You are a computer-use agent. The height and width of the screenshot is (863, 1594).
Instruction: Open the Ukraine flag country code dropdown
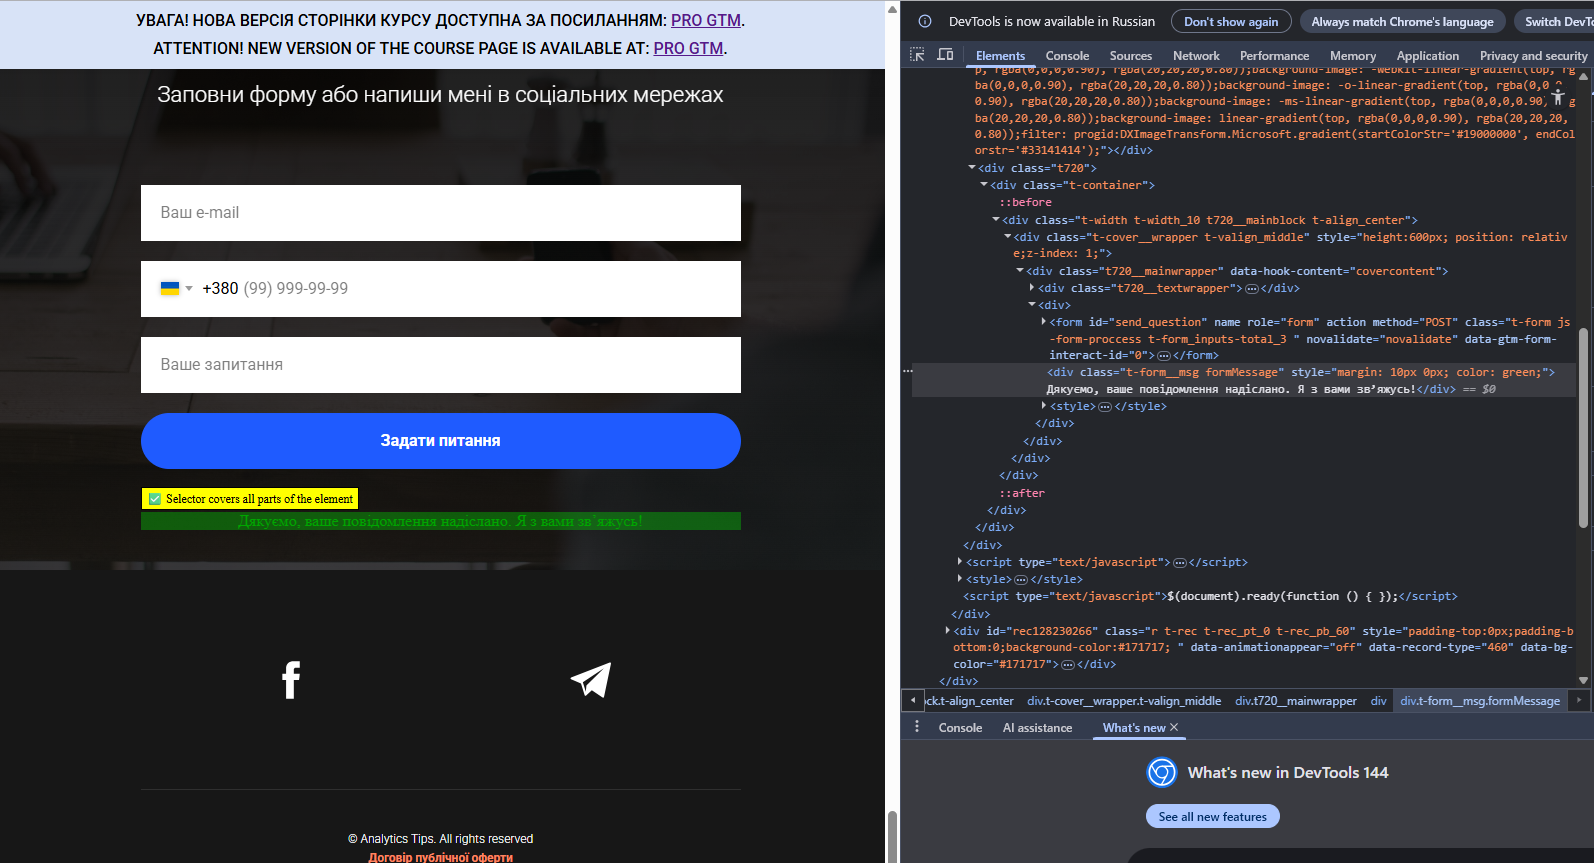(x=177, y=288)
